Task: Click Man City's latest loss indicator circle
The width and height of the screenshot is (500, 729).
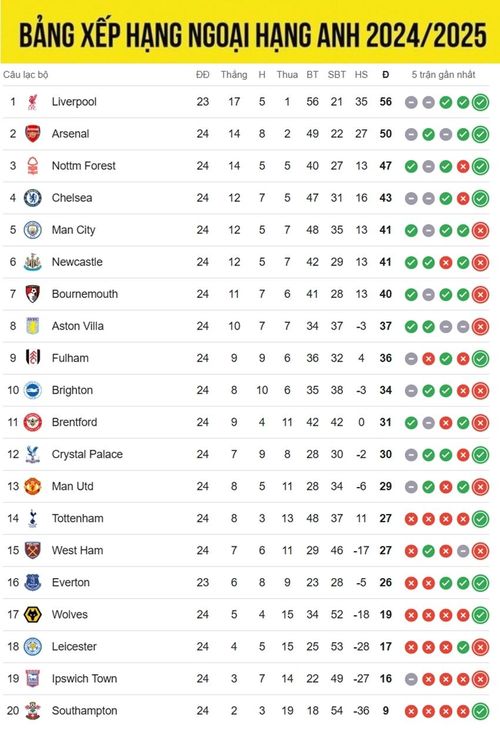Action: coord(480,231)
